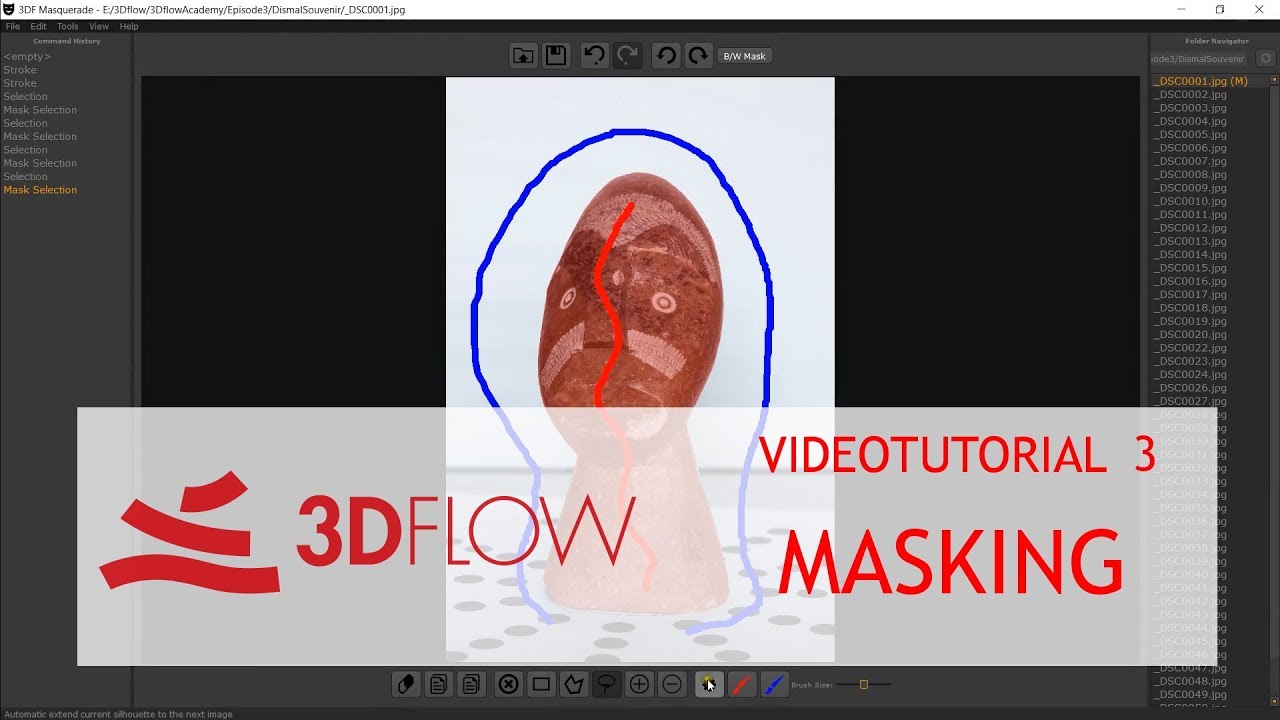Open the View menu
The height and width of the screenshot is (720, 1280).
click(x=99, y=26)
